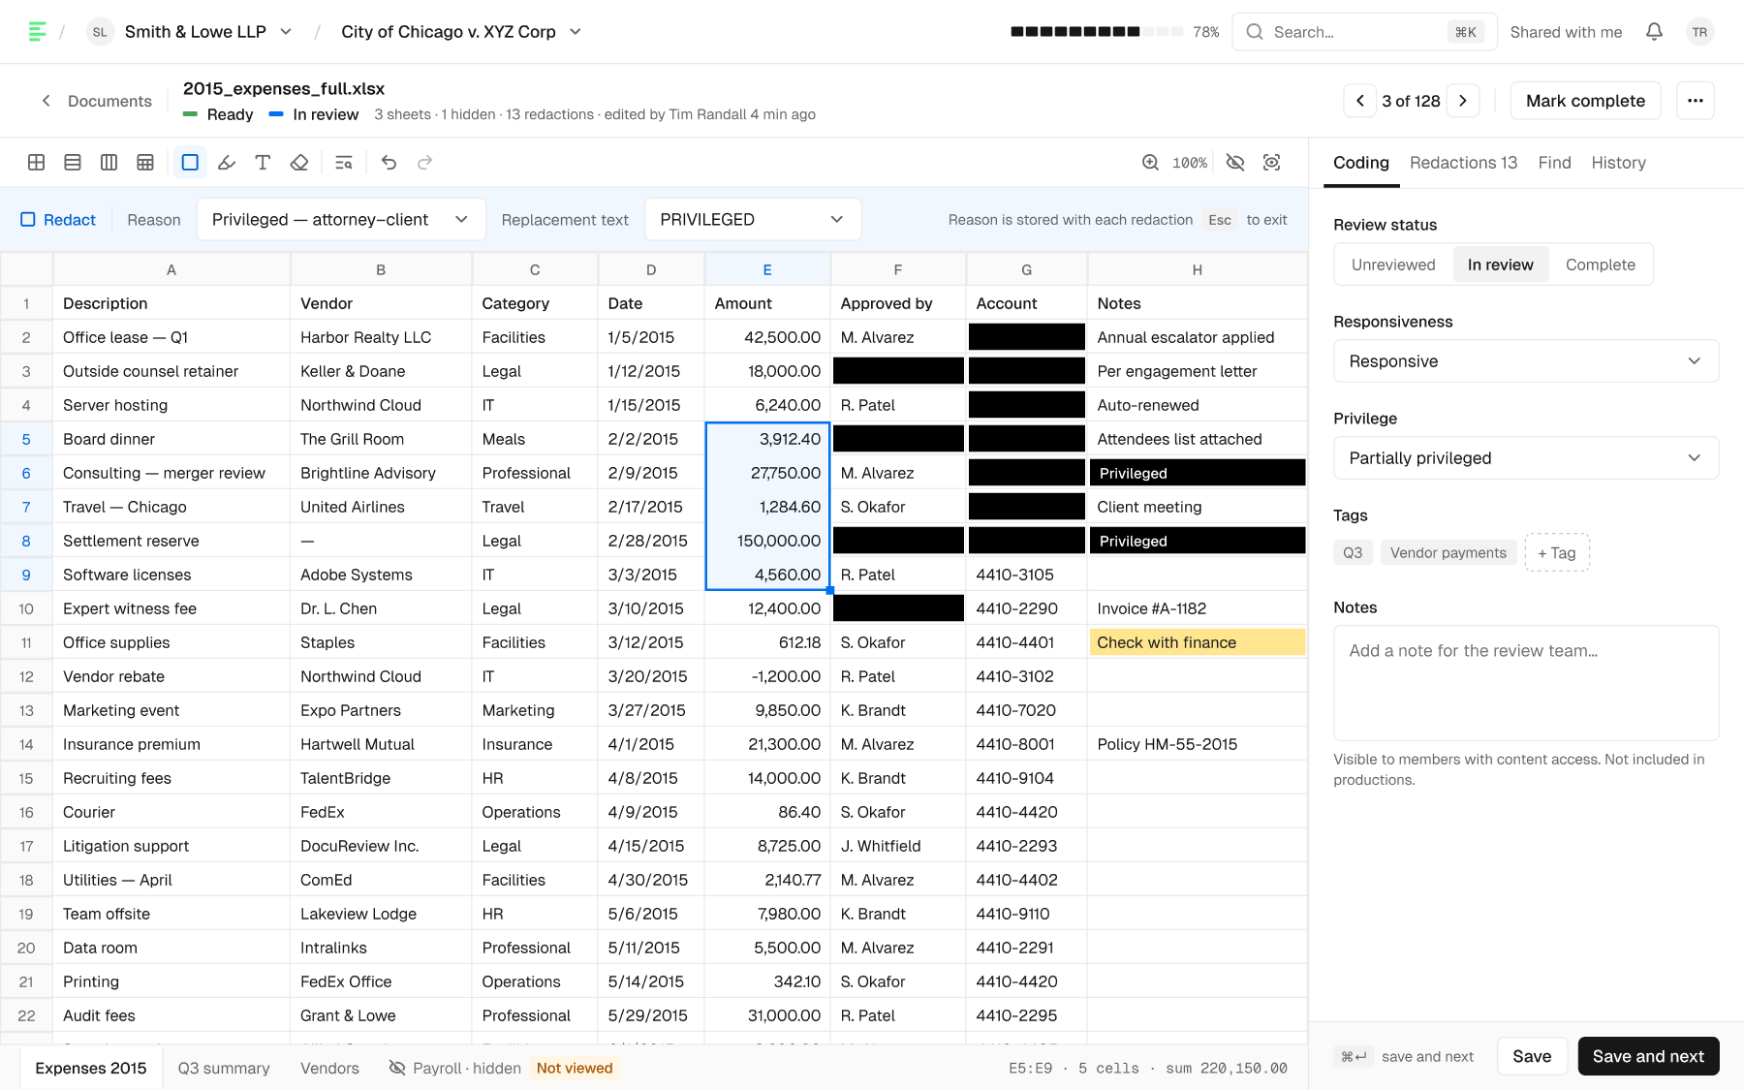Image resolution: width=1744 pixels, height=1090 pixels.
Task: Undo the last action
Action: coord(389,162)
